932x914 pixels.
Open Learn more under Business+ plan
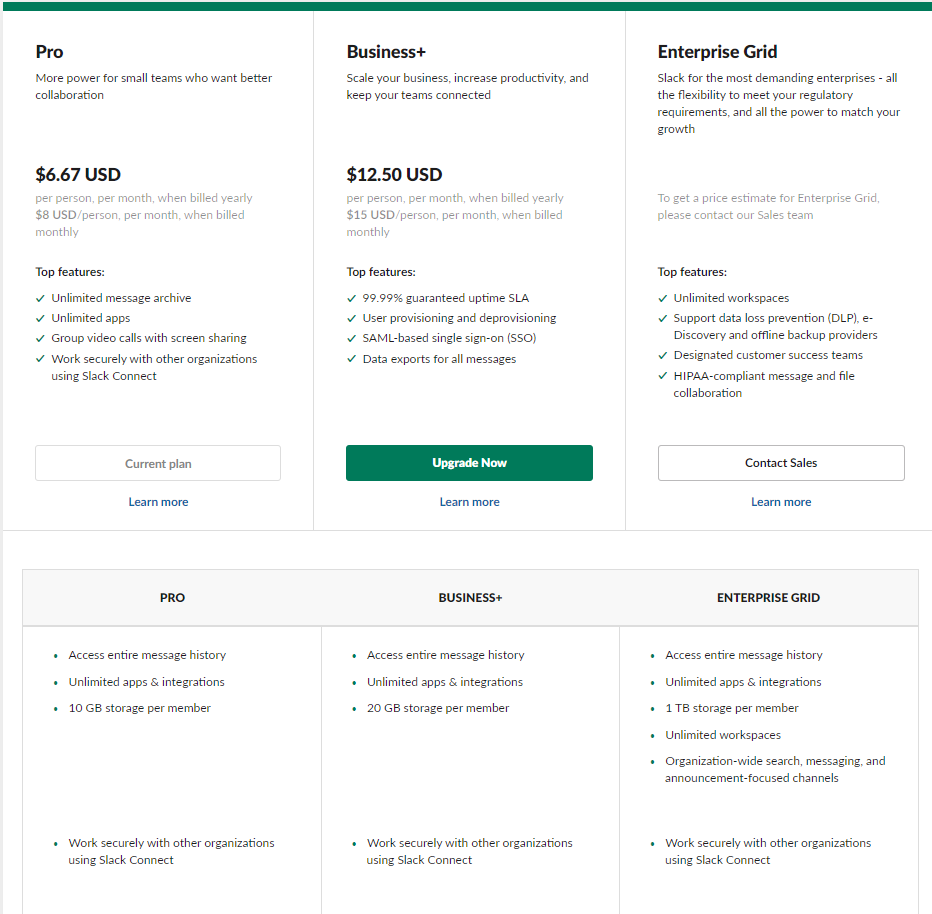click(470, 502)
